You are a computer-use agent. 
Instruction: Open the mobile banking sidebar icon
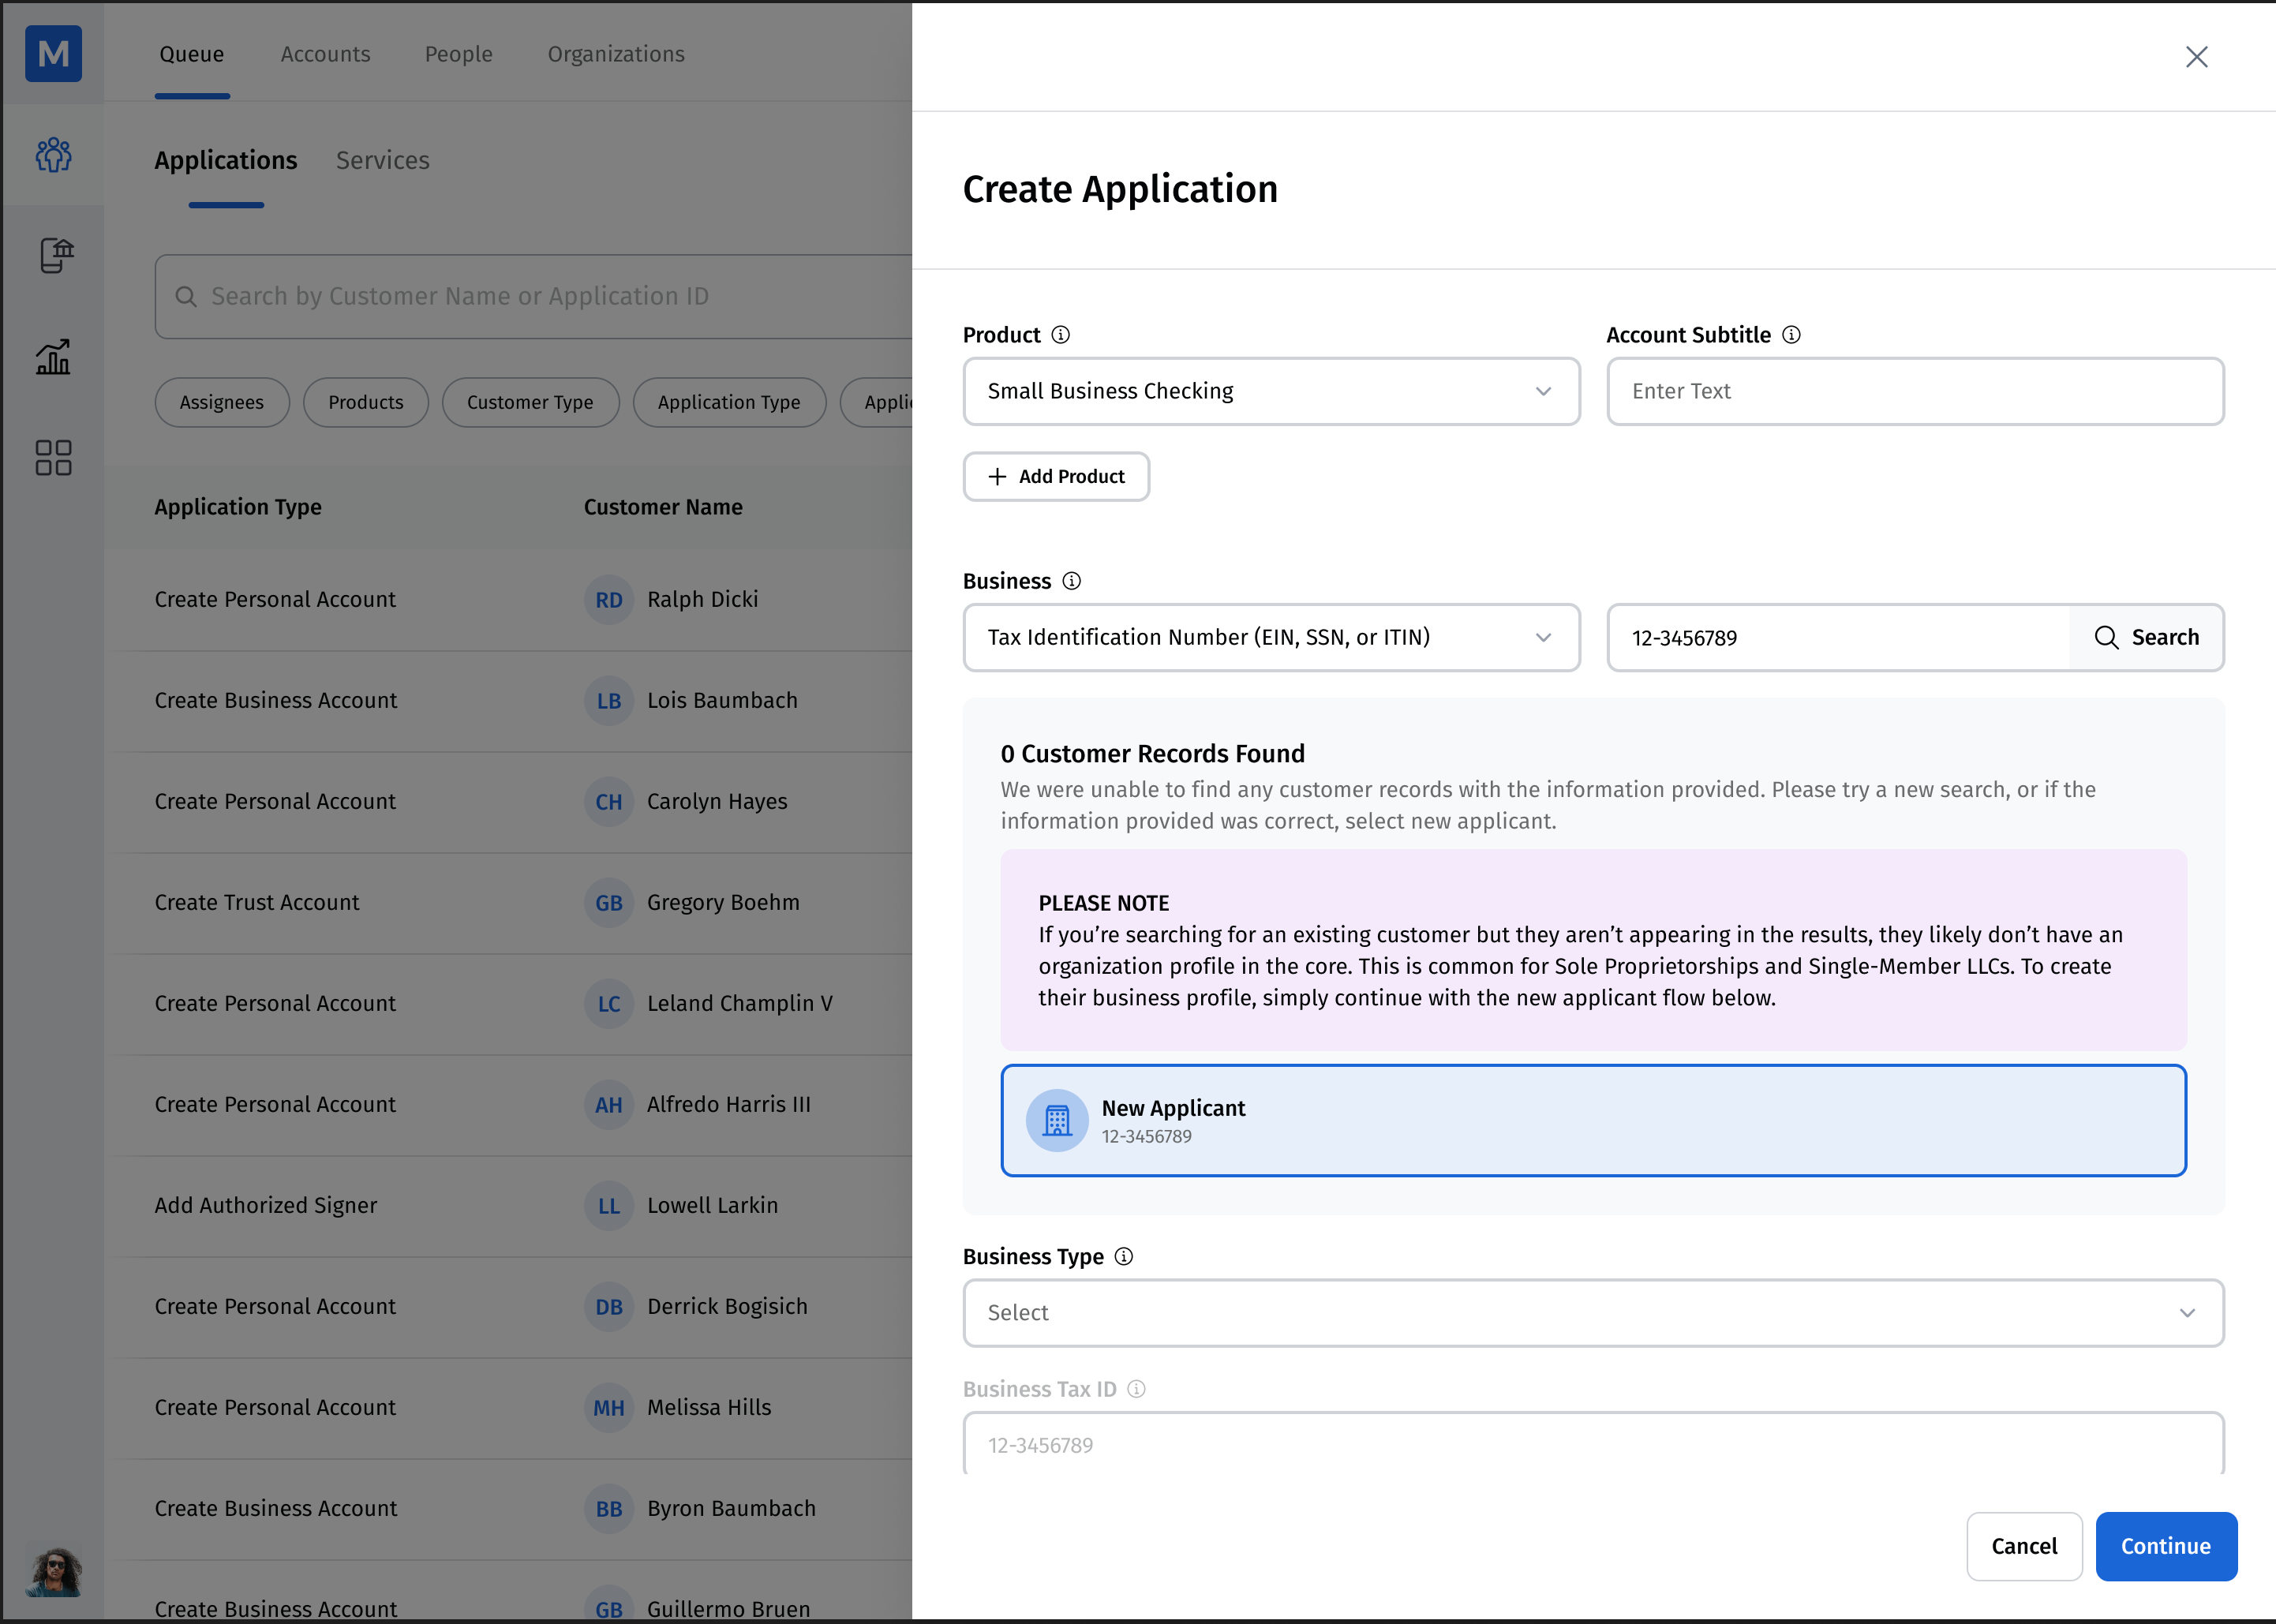pyautogui.click(x=55, y=256)
